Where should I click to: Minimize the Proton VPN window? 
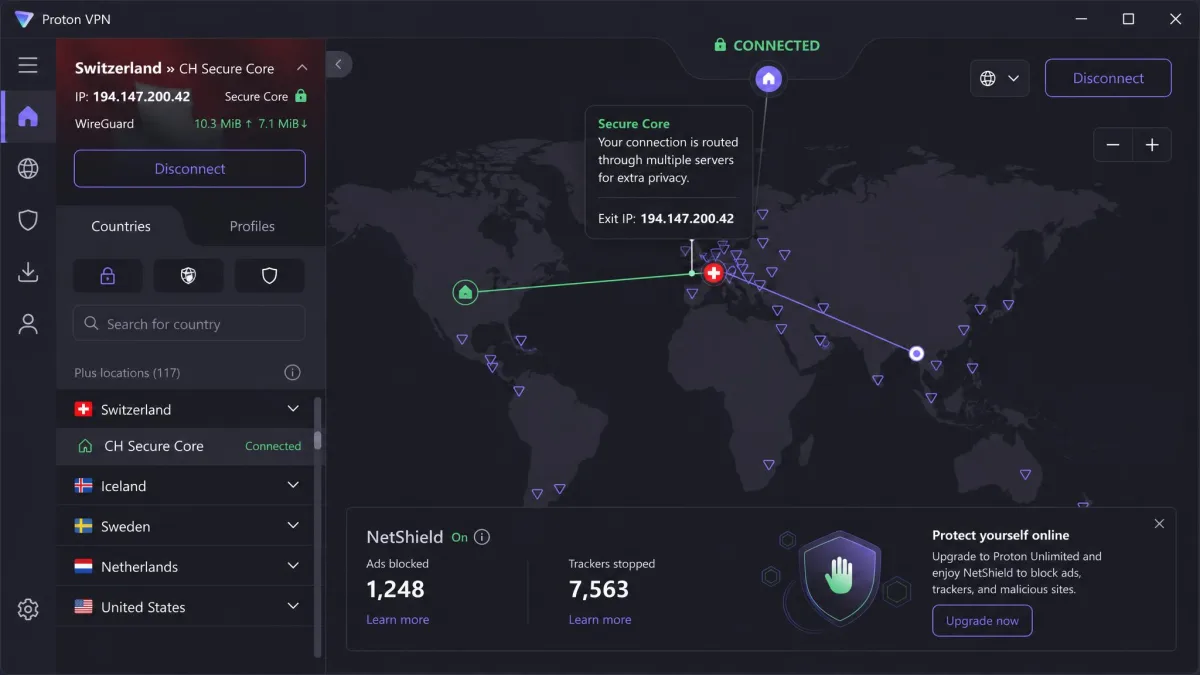tap(1082, 19)
